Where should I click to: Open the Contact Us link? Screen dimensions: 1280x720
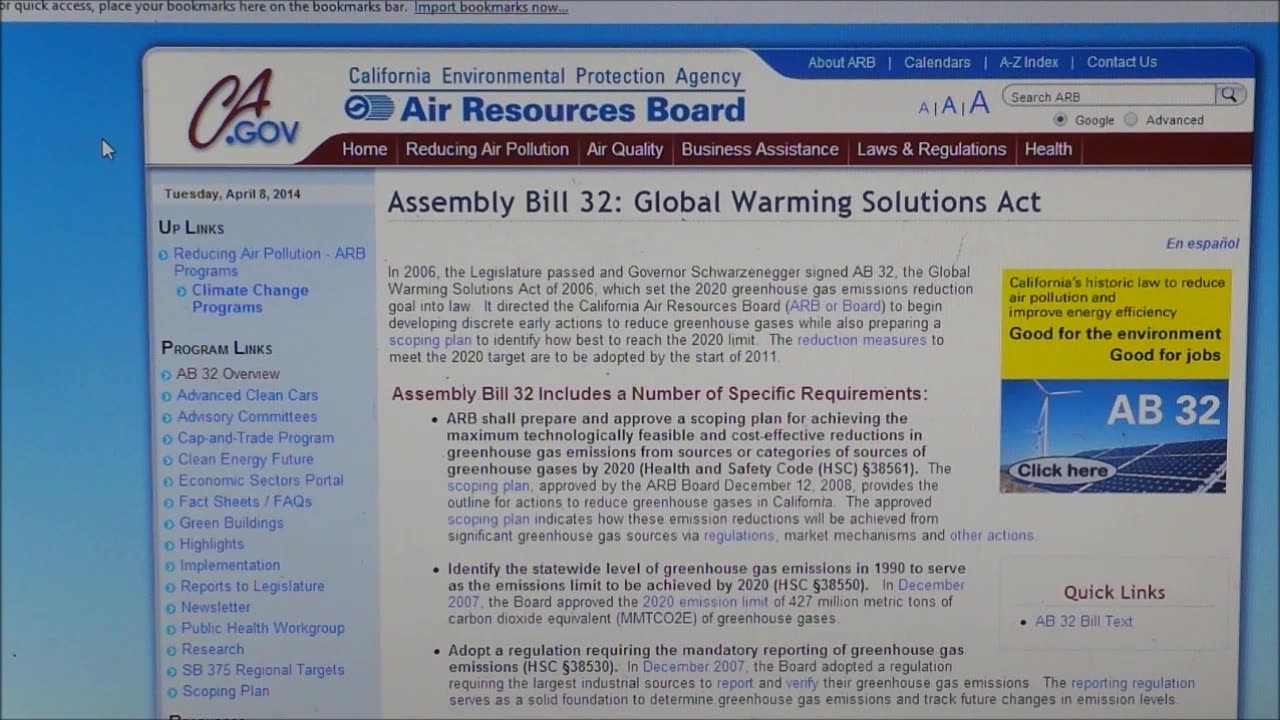1122,62
